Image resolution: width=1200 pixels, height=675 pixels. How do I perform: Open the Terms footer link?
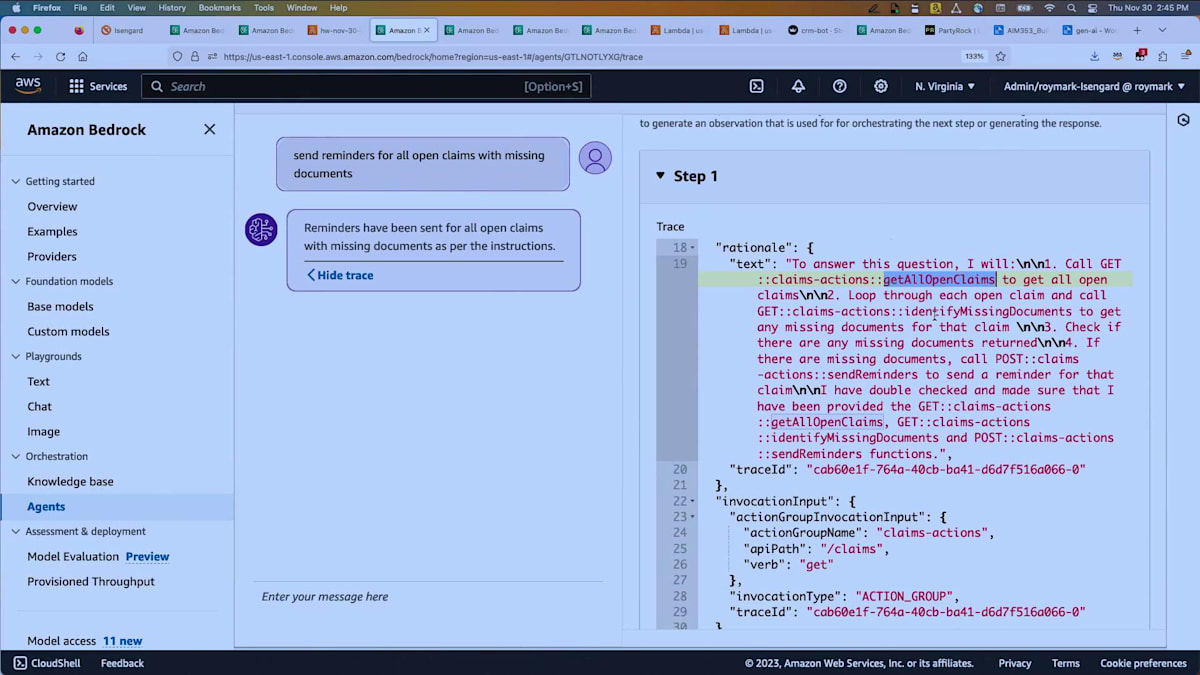click(1065, 663)
